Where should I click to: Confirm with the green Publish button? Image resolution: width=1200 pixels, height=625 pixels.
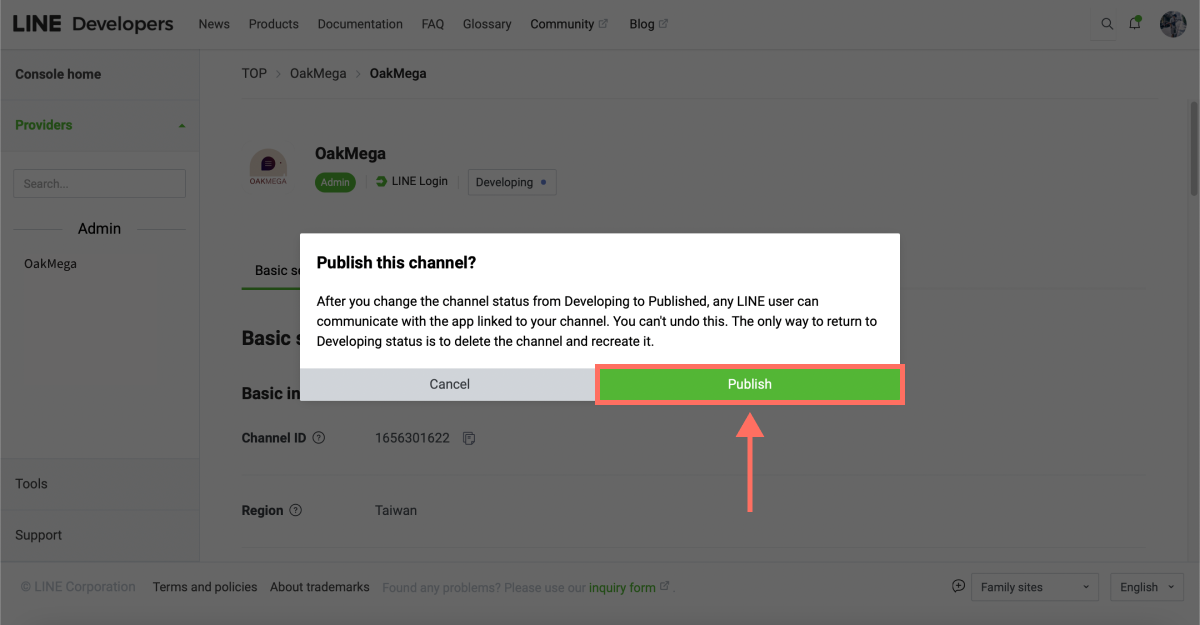pyautogui.click(x=750, y=384)
